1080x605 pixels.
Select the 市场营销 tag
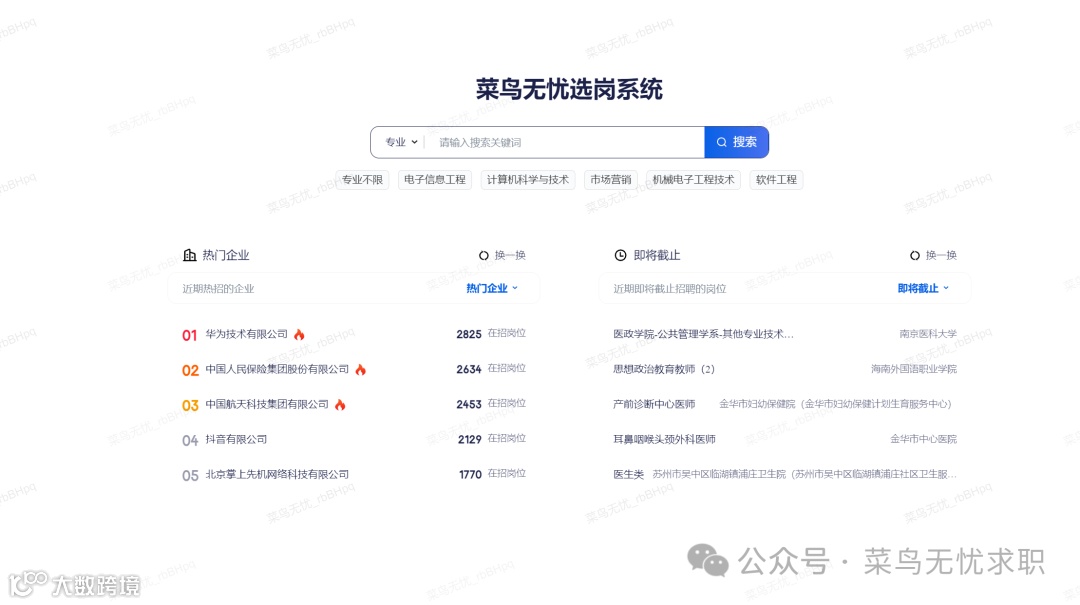click(610, 179)
